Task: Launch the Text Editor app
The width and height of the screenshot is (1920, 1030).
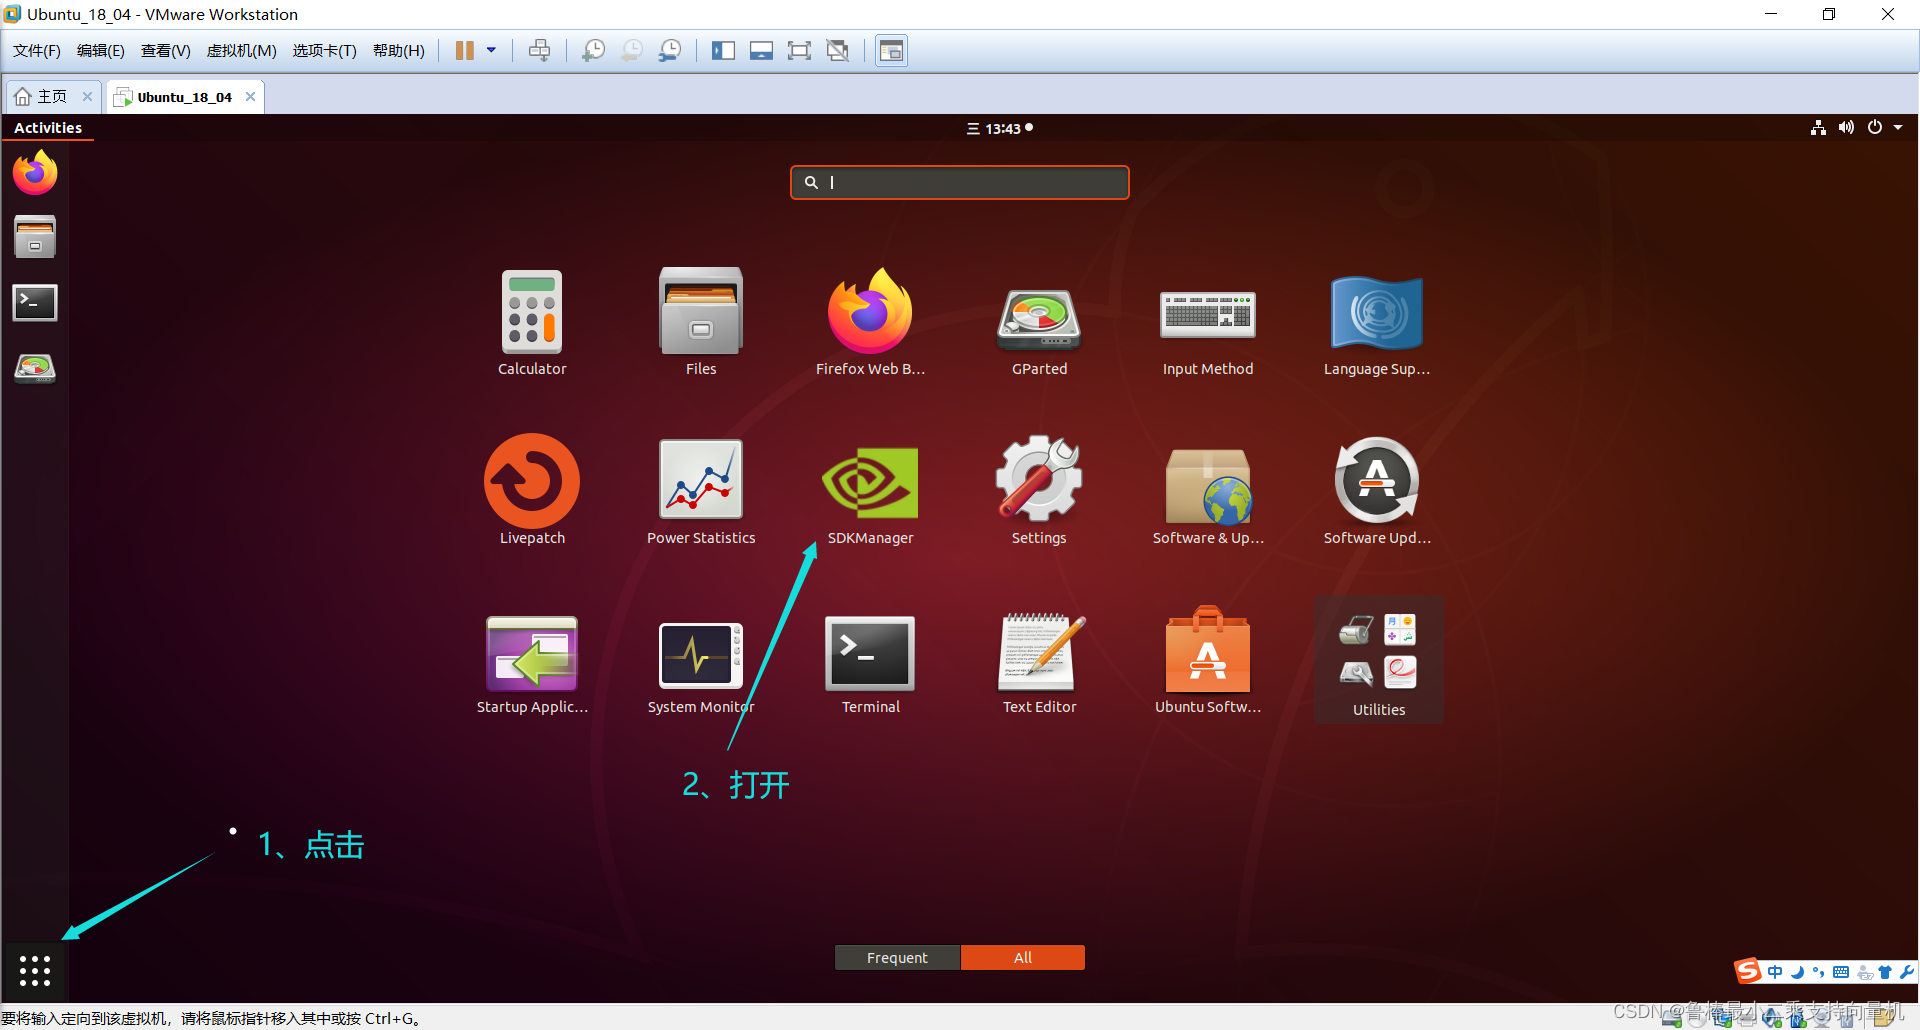Action: (x=1039, y=662)
